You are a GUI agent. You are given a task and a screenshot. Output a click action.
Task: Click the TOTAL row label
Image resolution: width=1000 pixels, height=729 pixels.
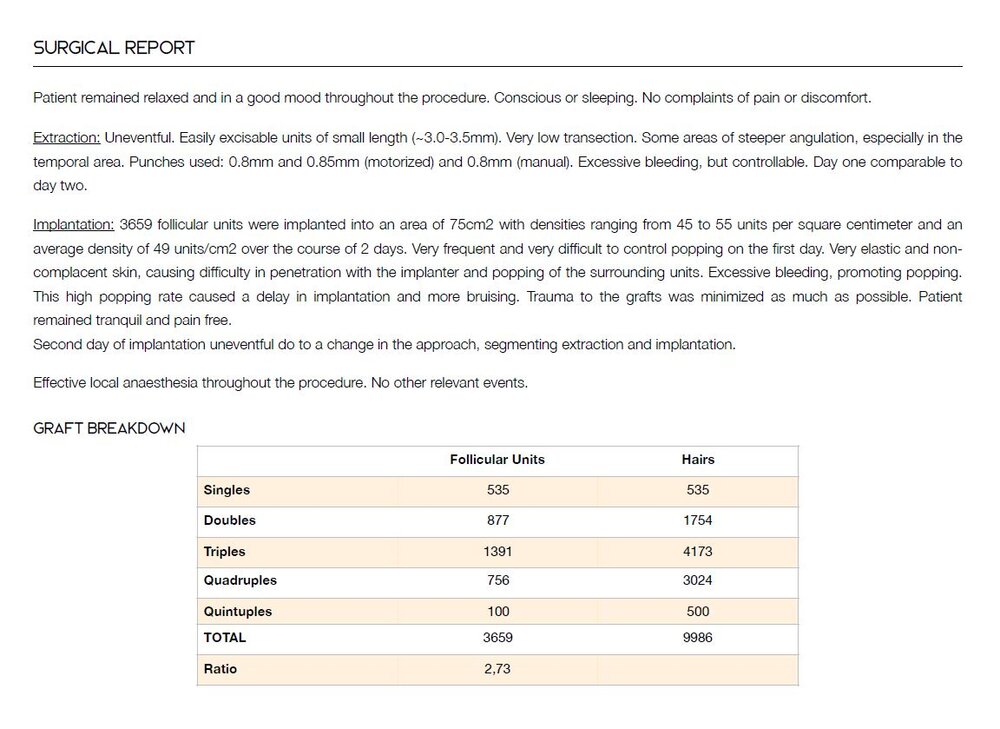tap(225, 637)
